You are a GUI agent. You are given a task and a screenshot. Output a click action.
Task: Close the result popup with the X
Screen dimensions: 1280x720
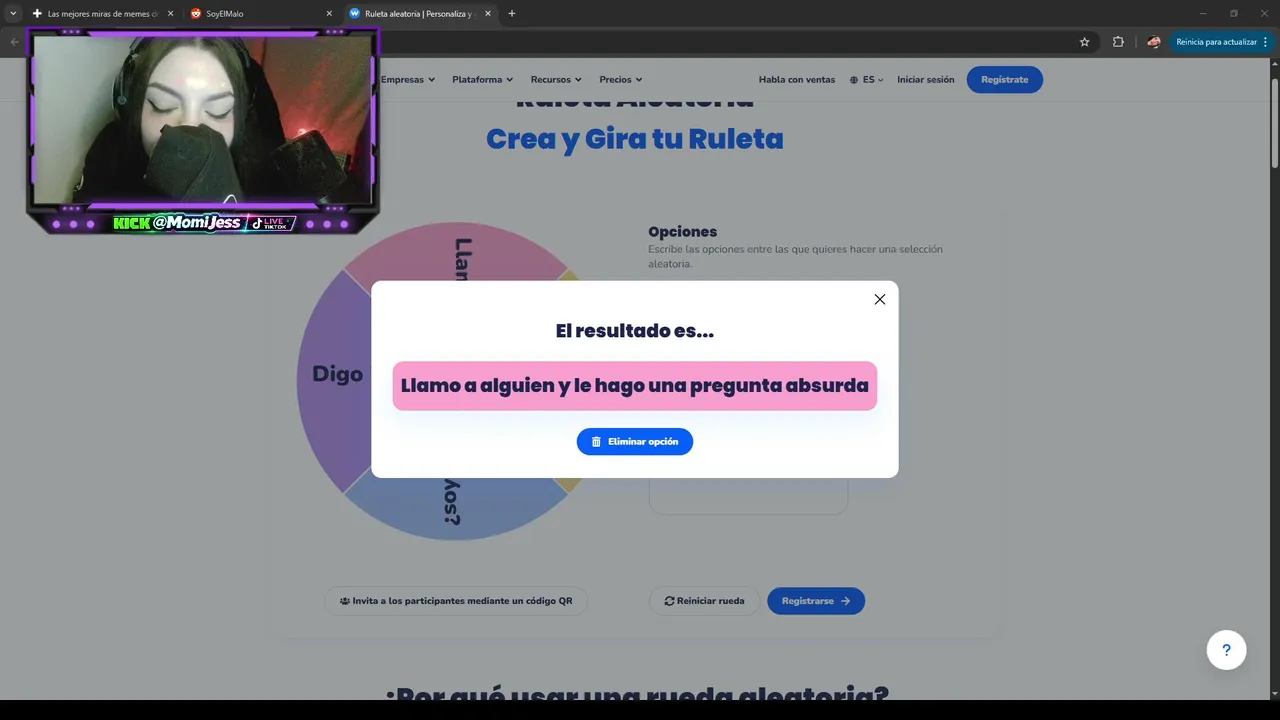pos(880,299)
